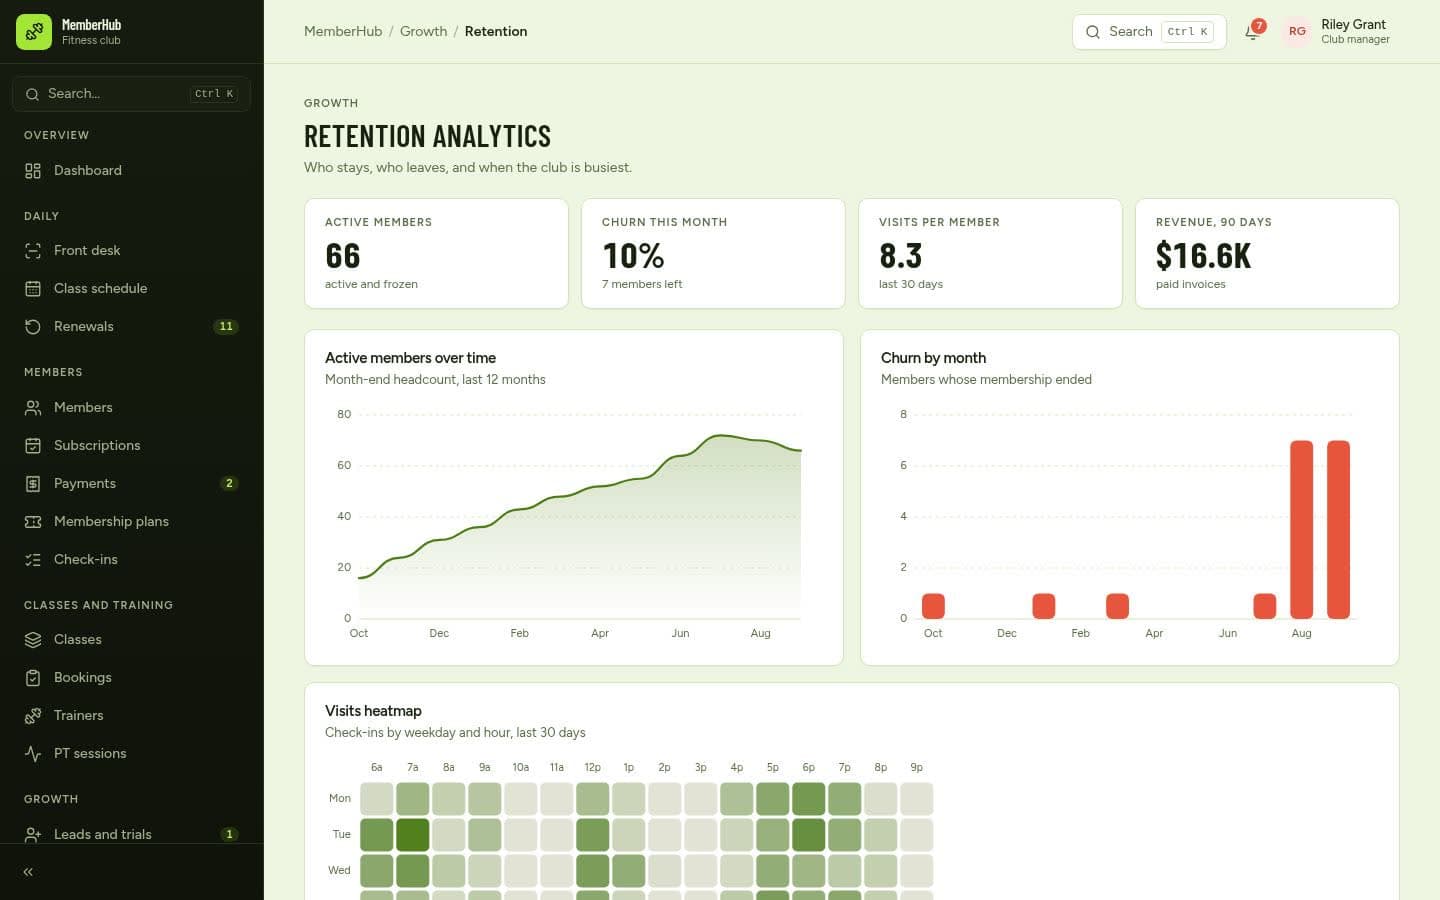1440x900 pixels.
Task: Click the Retention breadcrumb
Action: (496, 32)
